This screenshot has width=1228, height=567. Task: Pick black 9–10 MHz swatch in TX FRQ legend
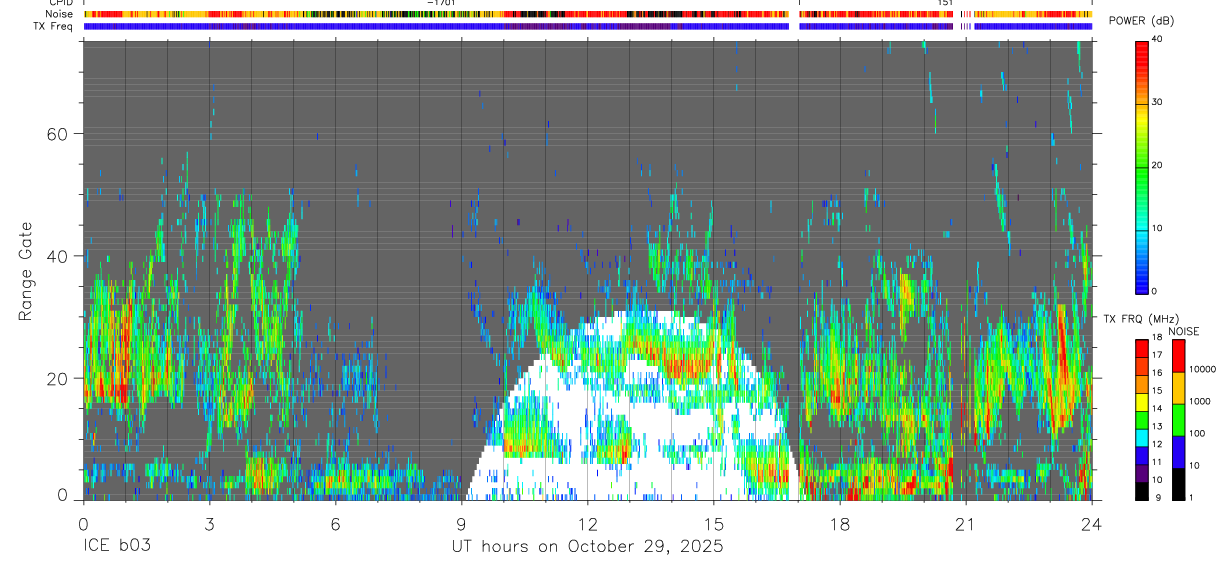tap(1142, 491)
